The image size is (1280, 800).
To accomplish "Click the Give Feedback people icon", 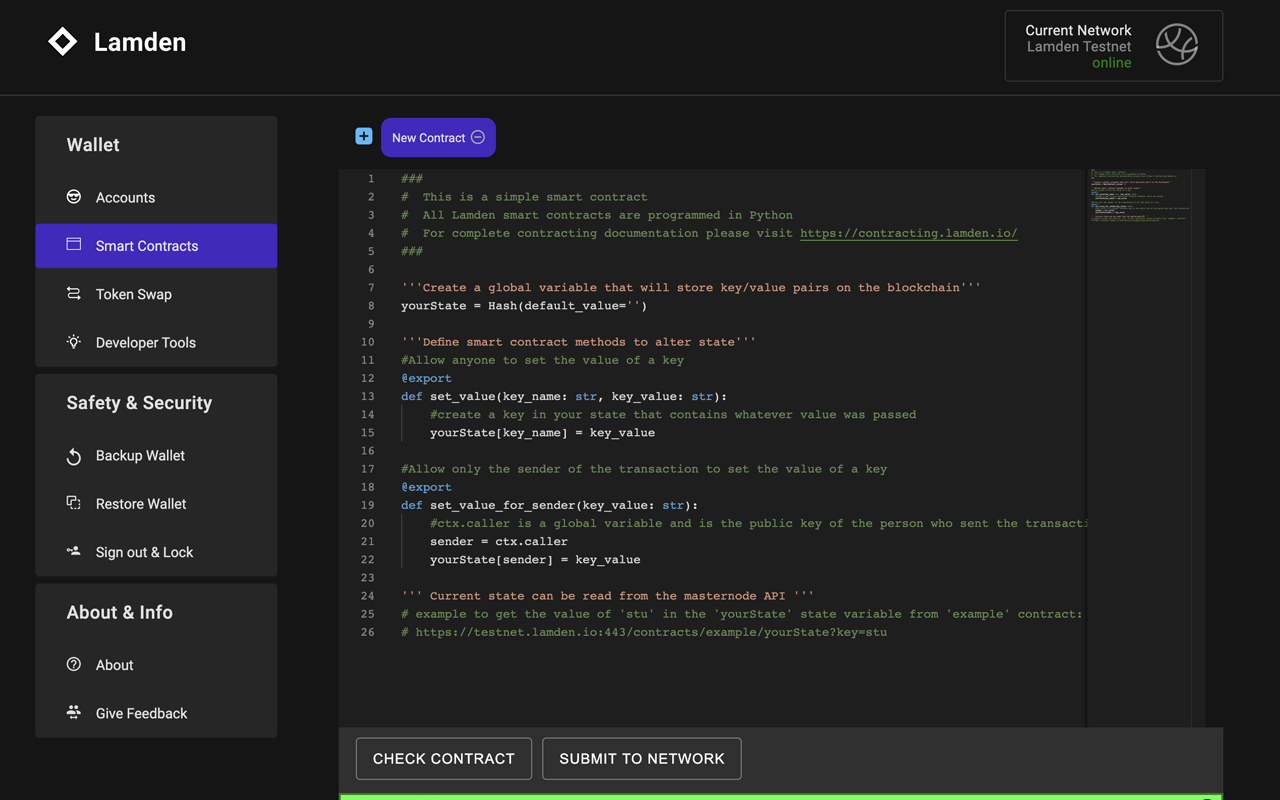I will [73, 713].
